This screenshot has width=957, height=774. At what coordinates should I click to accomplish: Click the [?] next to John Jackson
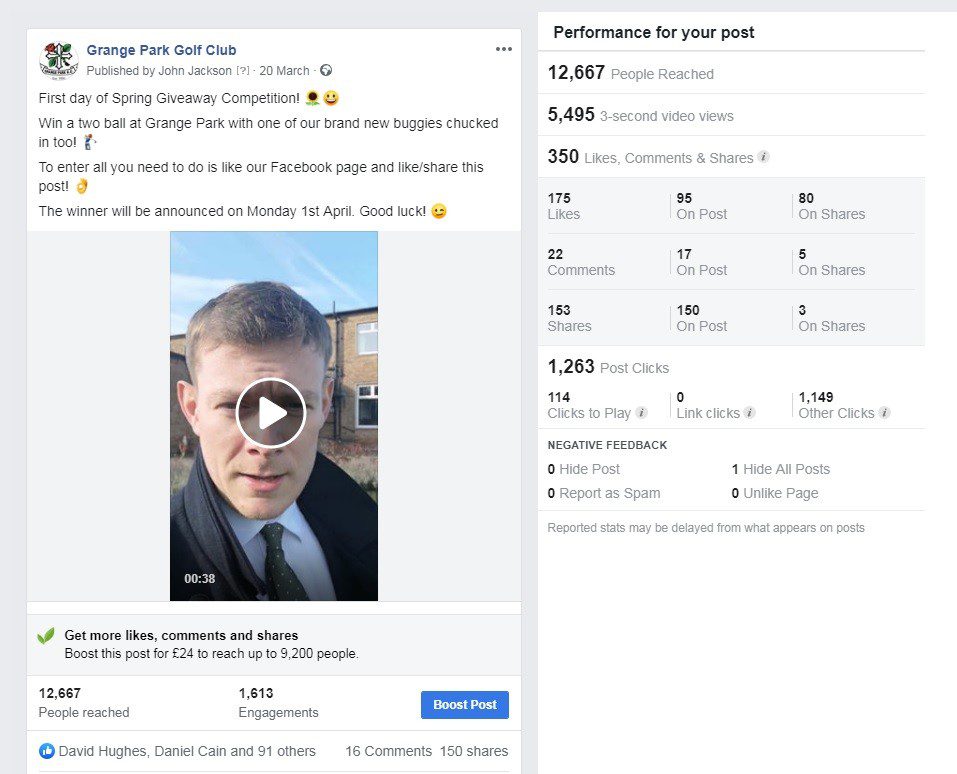pyautogui.click(x=243, y=71)
